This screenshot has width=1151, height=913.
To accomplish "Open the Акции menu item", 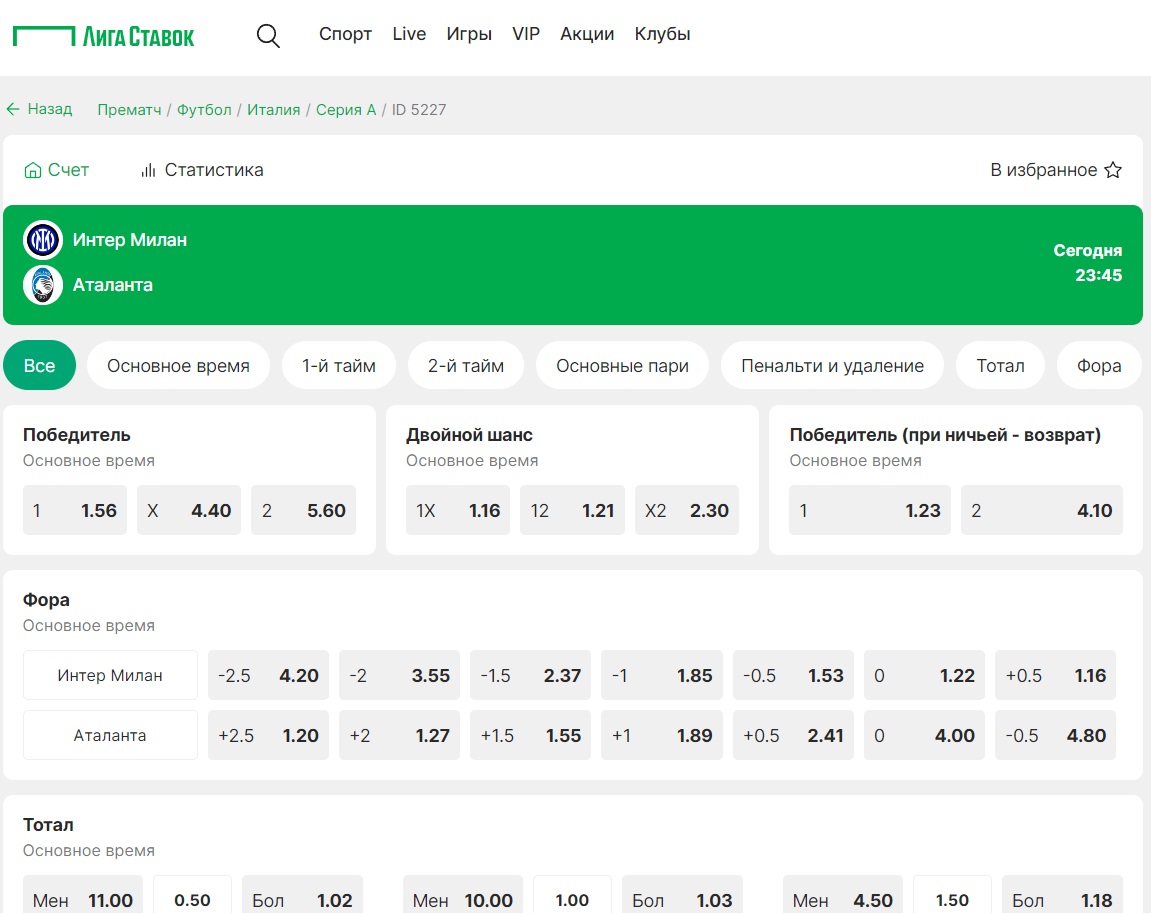I will pyautogui.click(x=587, y=34).
